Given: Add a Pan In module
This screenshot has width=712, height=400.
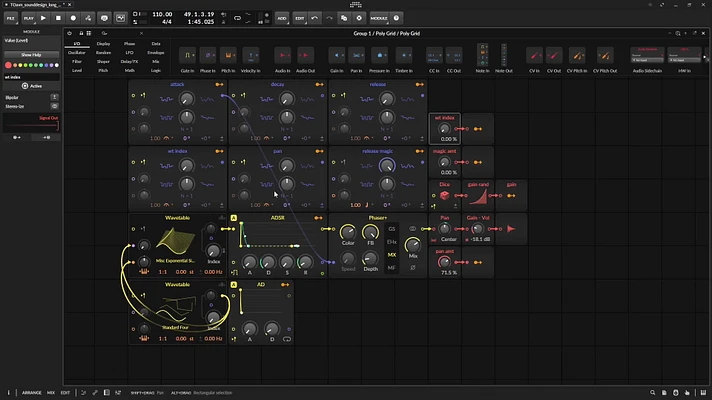Looking at the screenshot, I should pyautogui.click(x=356, y=56).
